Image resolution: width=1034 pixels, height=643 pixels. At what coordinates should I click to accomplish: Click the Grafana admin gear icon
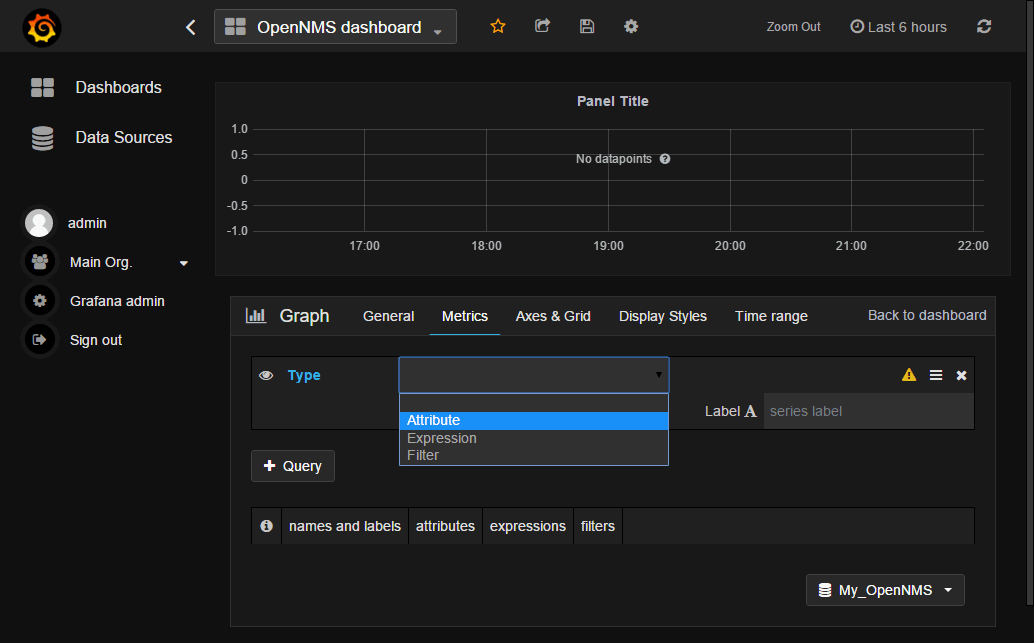pos(40,301)
